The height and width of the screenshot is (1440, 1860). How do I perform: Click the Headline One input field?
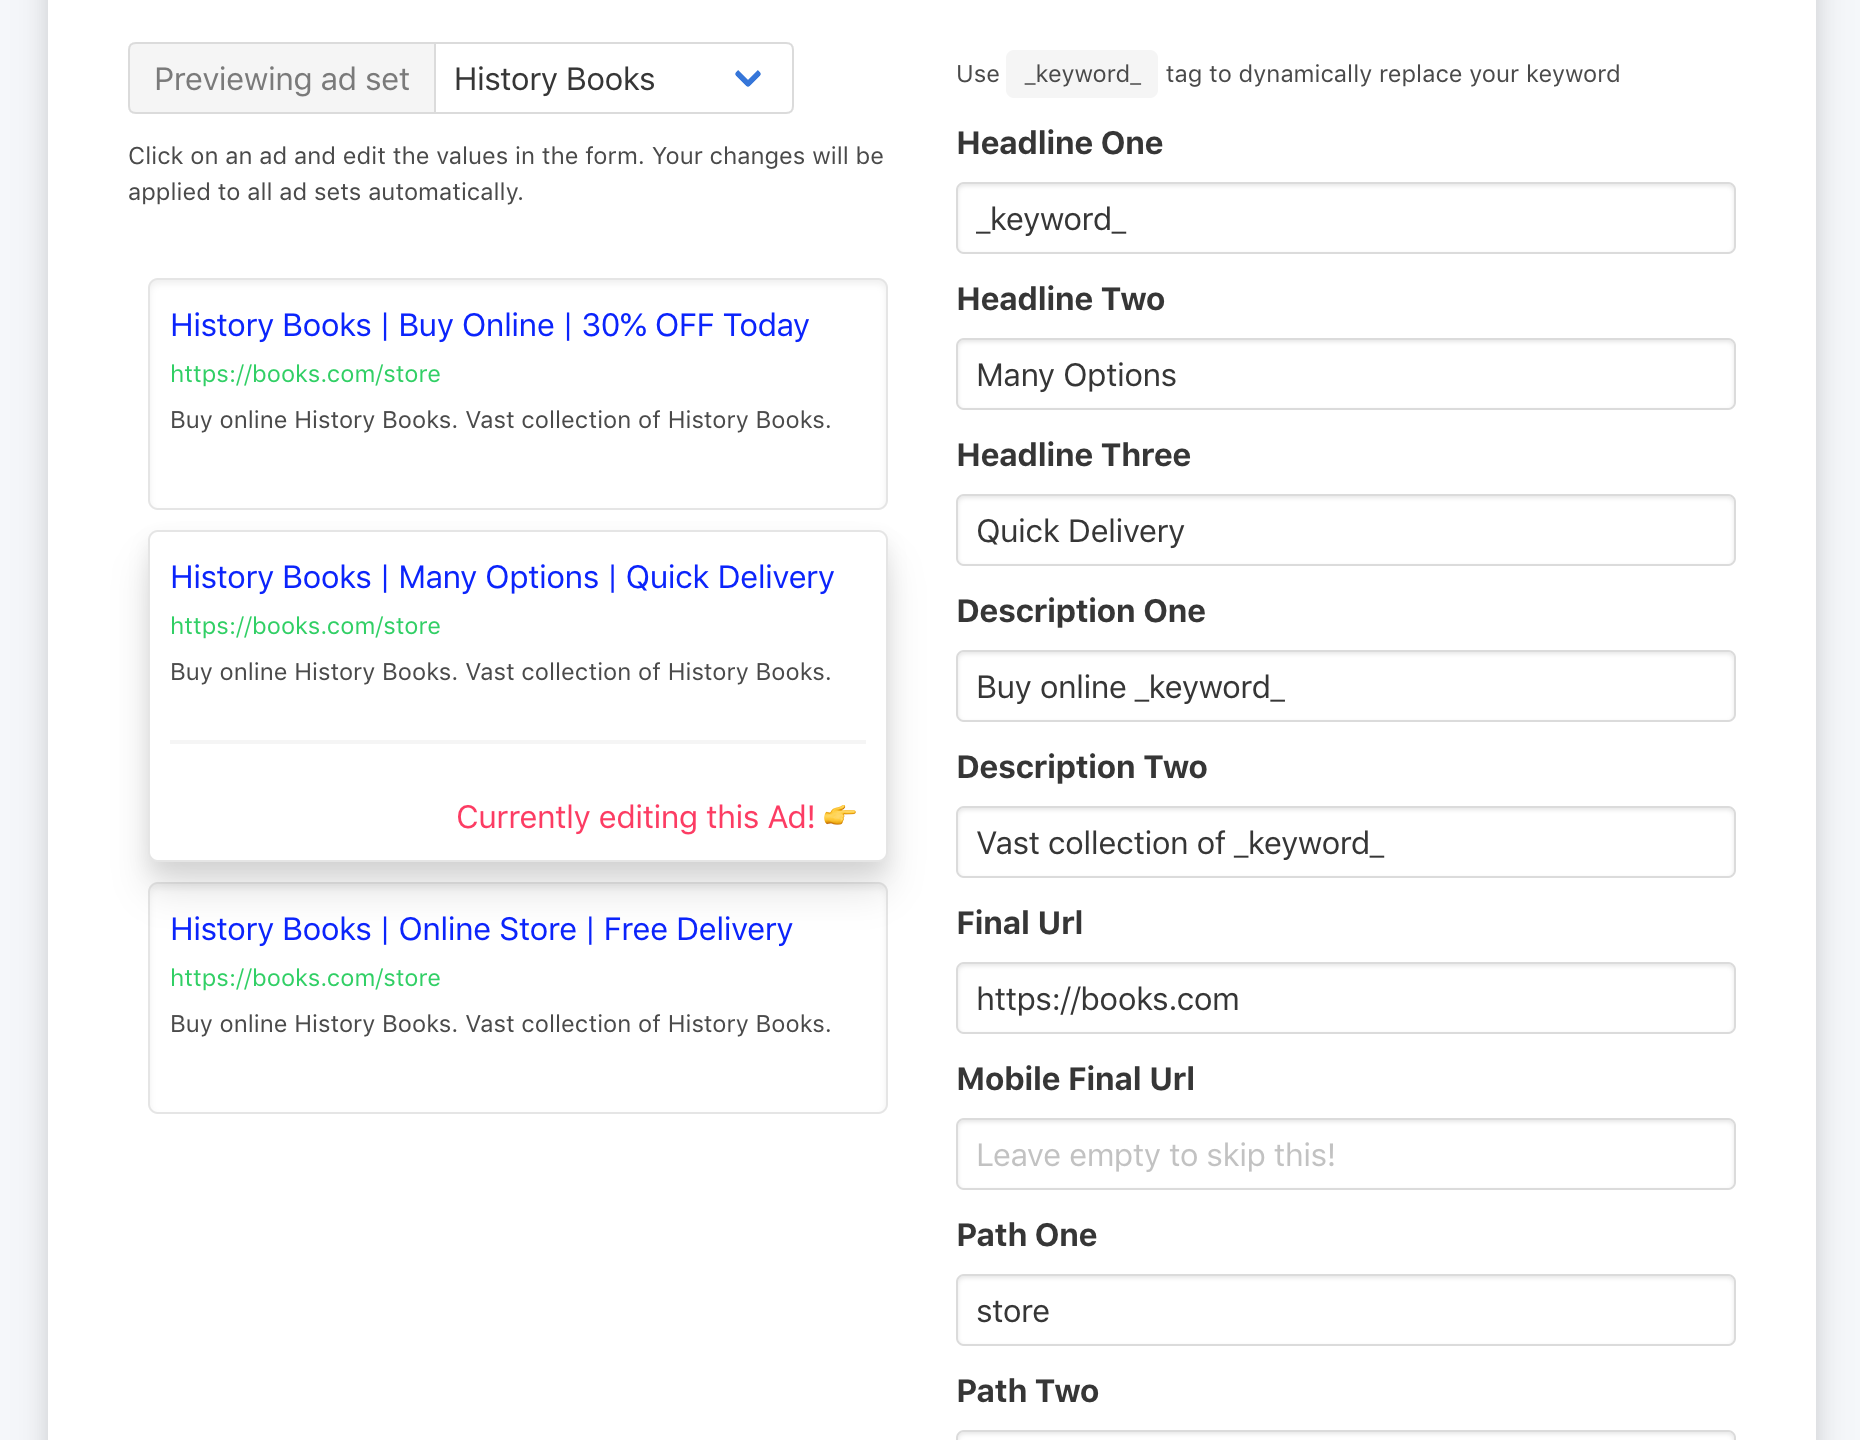[x=1345, y=218]
